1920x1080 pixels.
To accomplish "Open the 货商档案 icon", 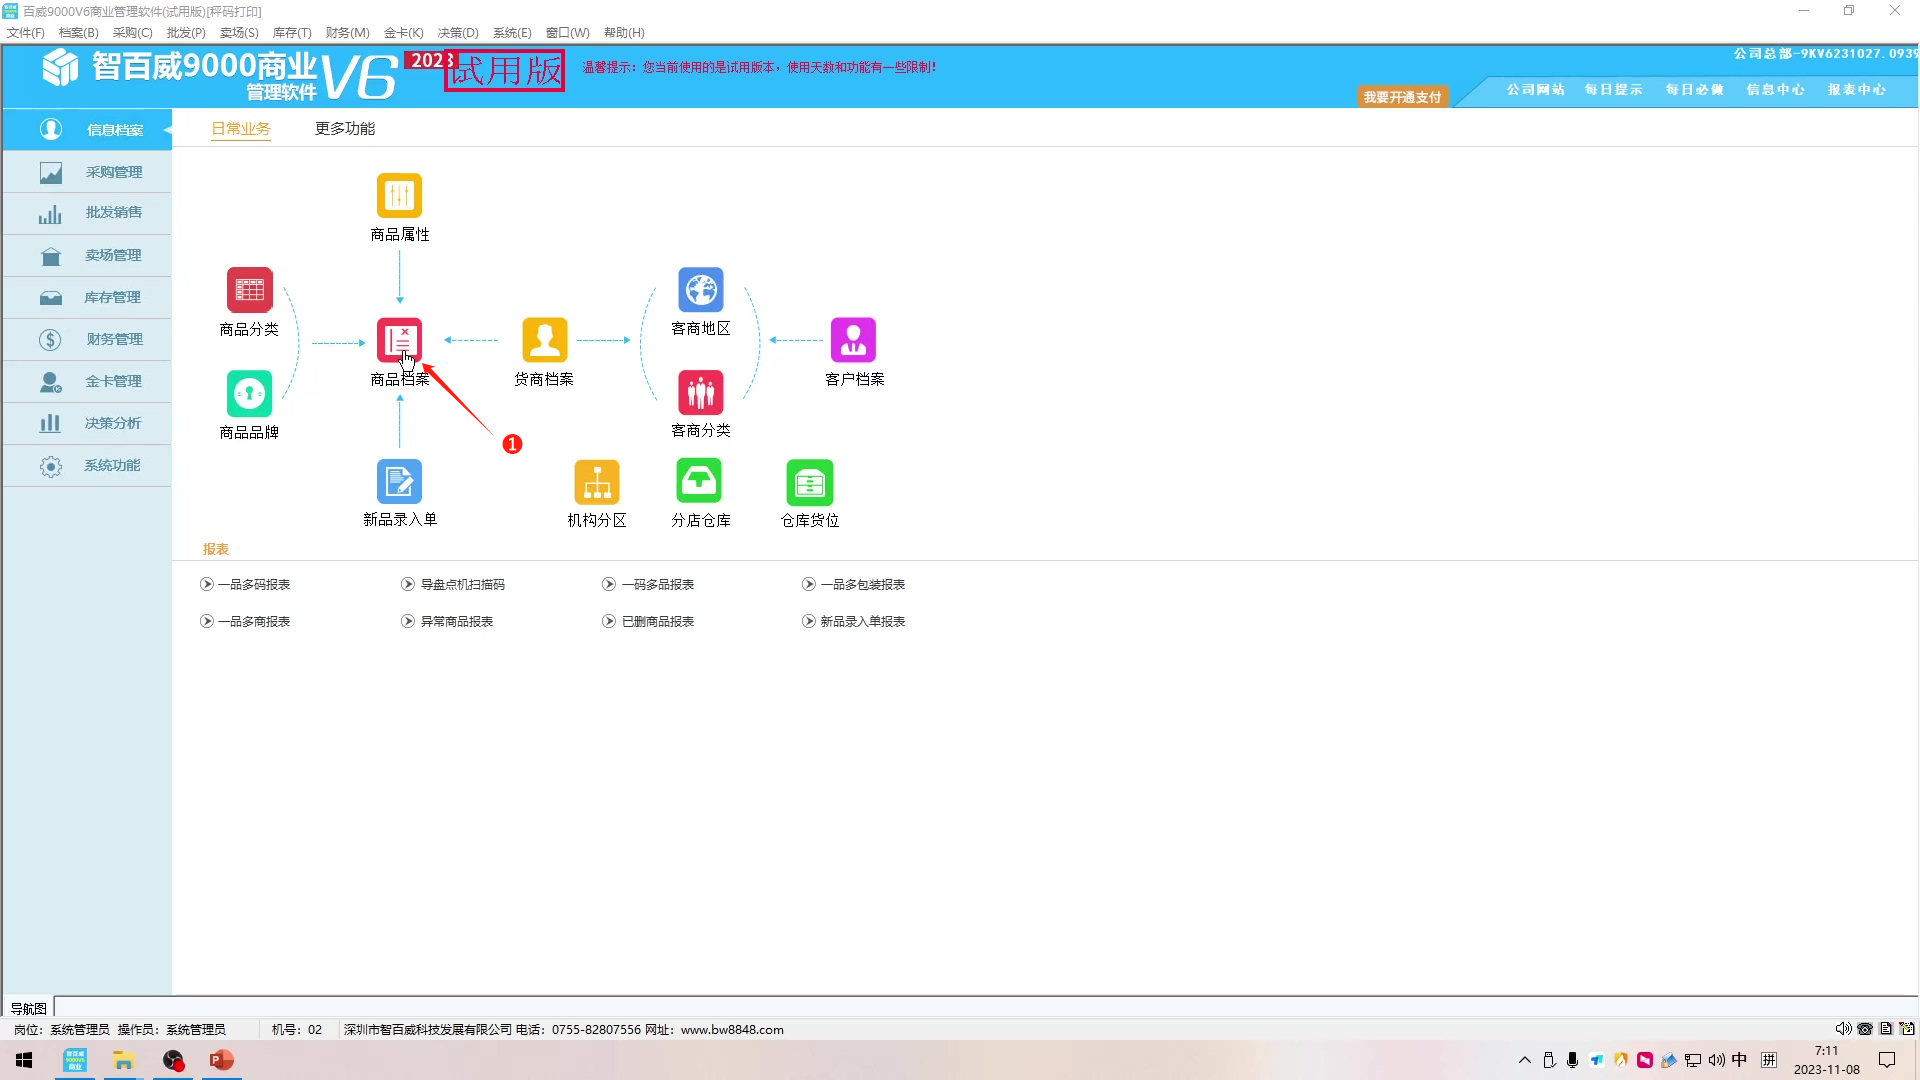I will coord(544,340).
